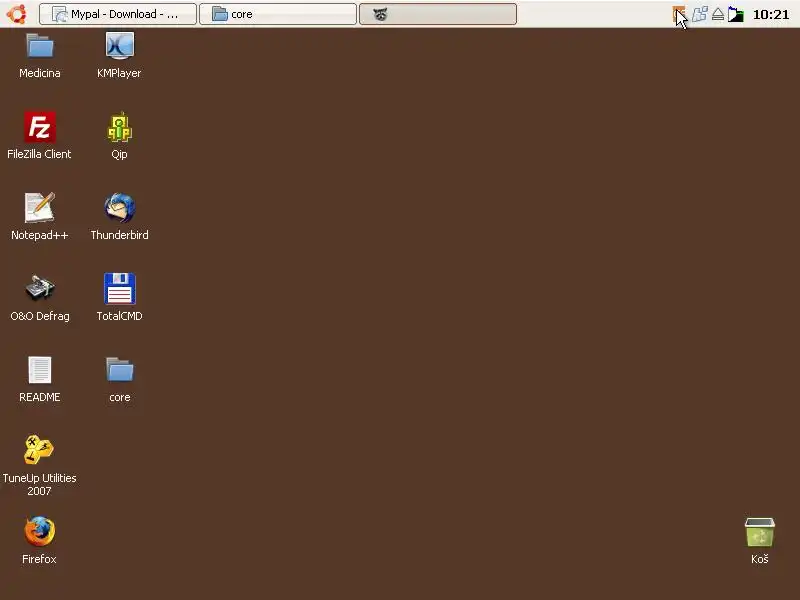Image resolution: width=800 pixels, height=600 pixels.
Task: Click the 10:21 clock
Action: 771,14
